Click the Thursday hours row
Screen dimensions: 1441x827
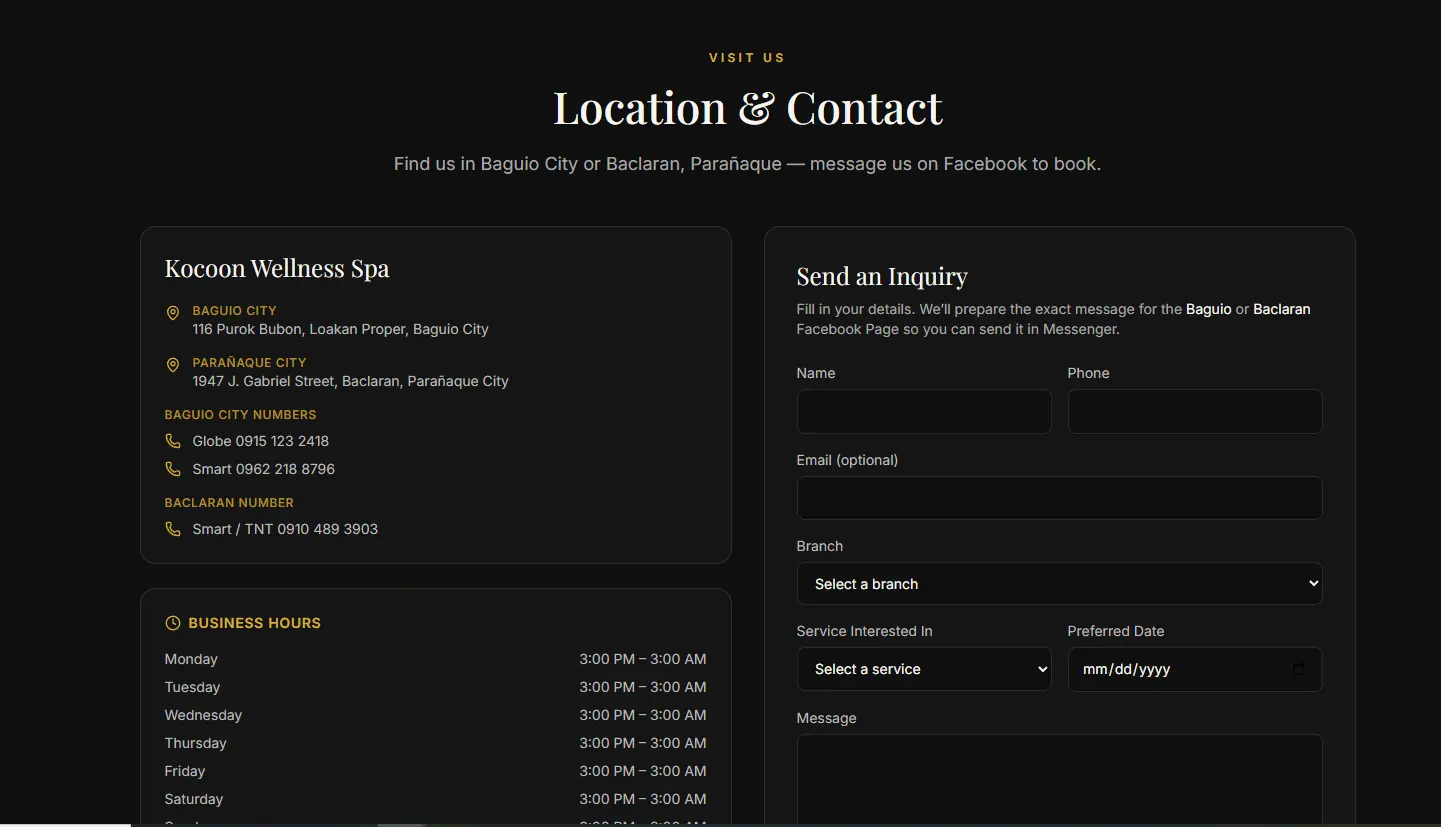(436, 743)
